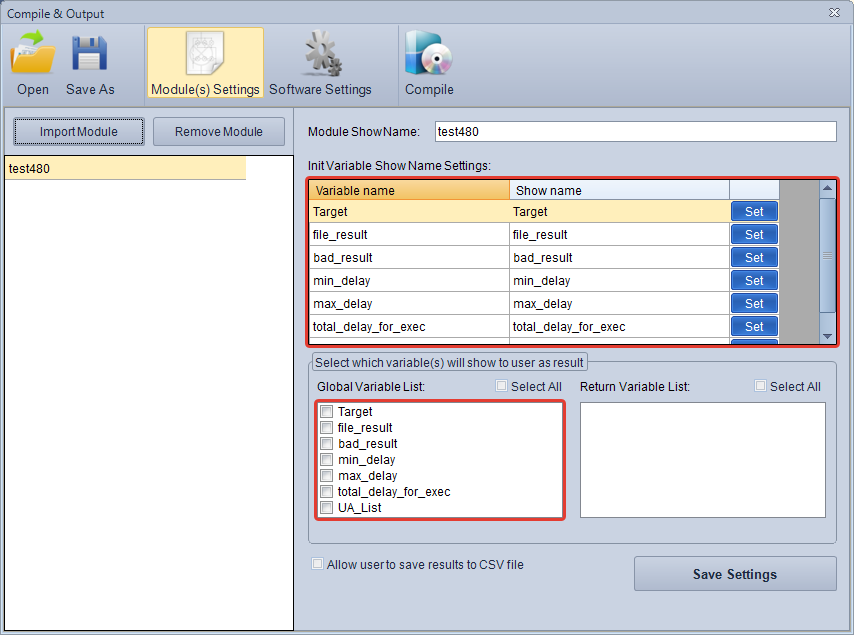Tick the min_delay checkbox in the Global Variable List

(326, 460)
